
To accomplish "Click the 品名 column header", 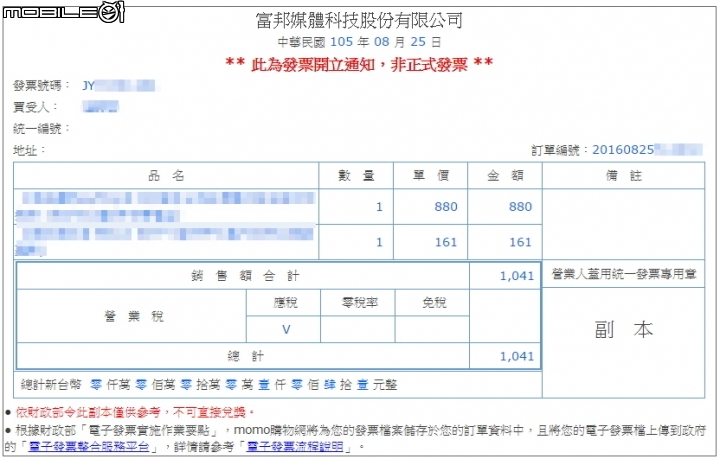I will pos(166,176).
